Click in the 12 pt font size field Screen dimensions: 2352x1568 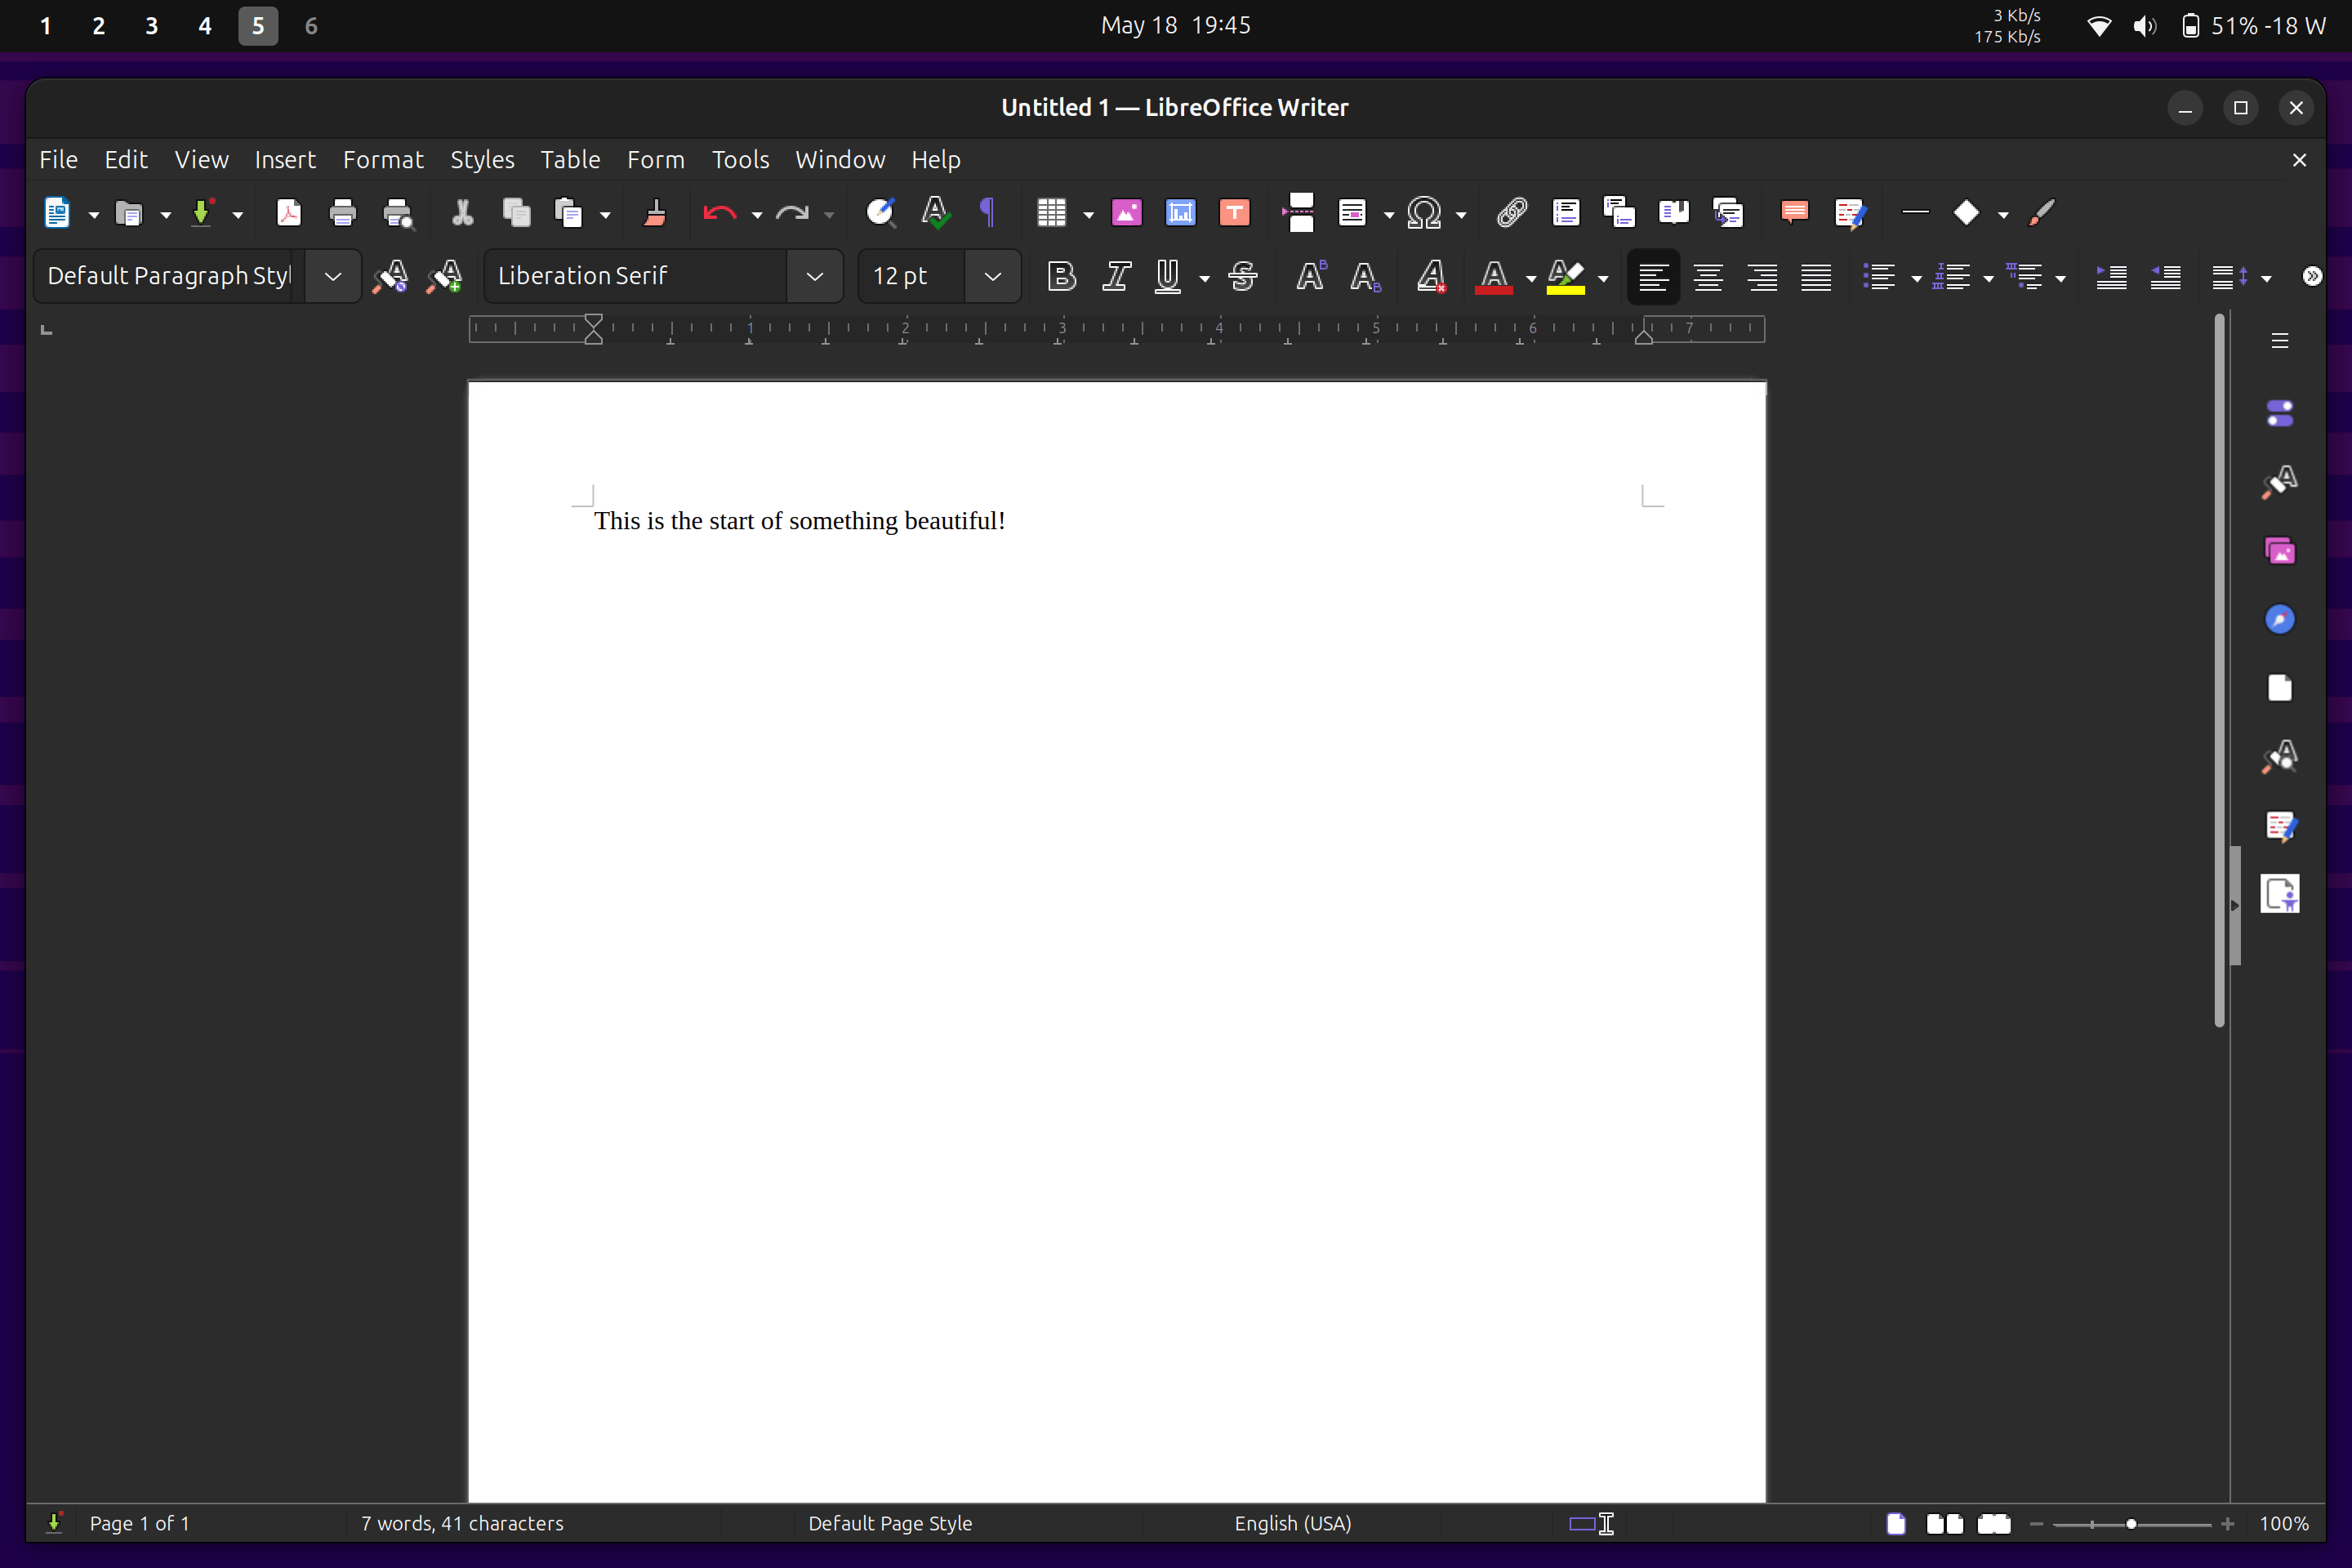tap(912, 276)
